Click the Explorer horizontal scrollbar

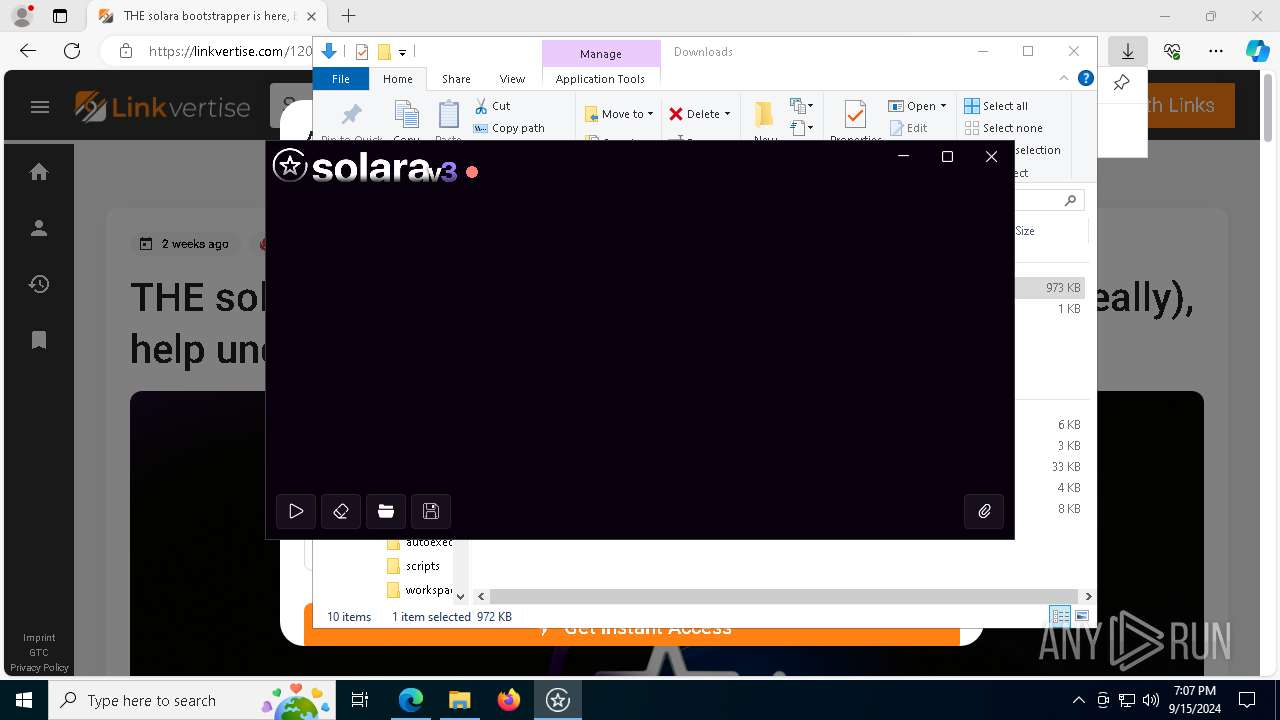pyautogui.click(x=783, y=596)
